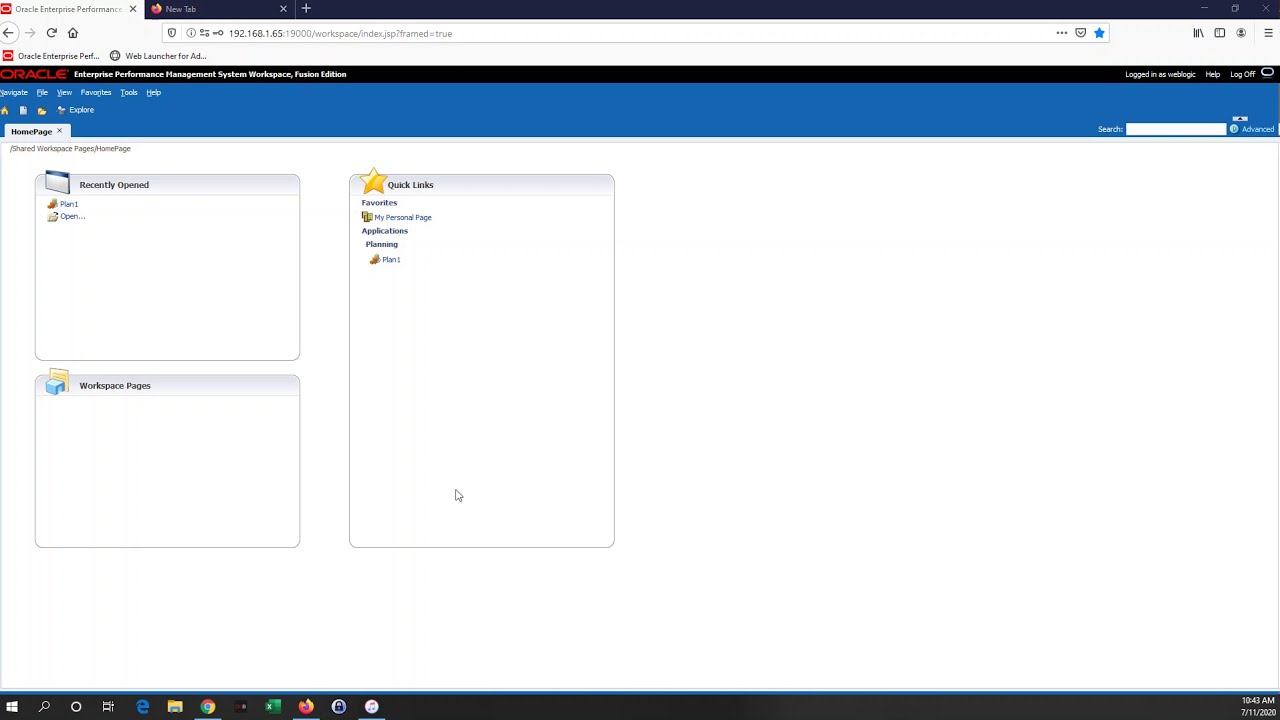1280x720 pixels.
Task: Open Excel from the taskbar
Action: (271, 707)
